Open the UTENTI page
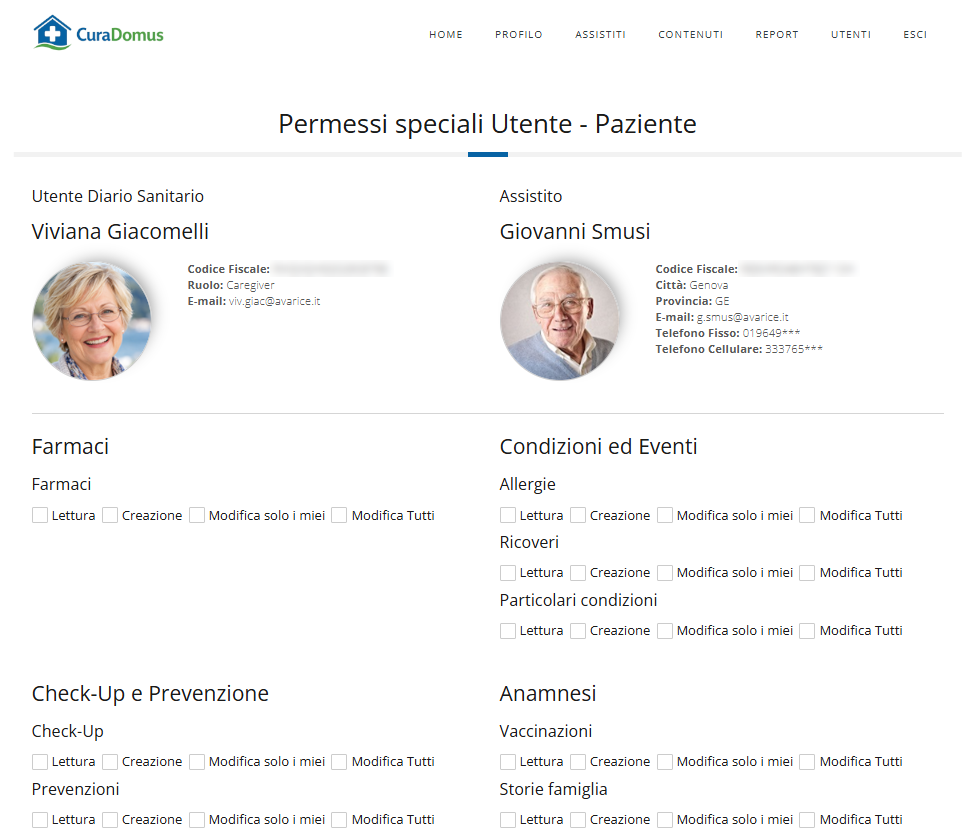 point(851,35)
